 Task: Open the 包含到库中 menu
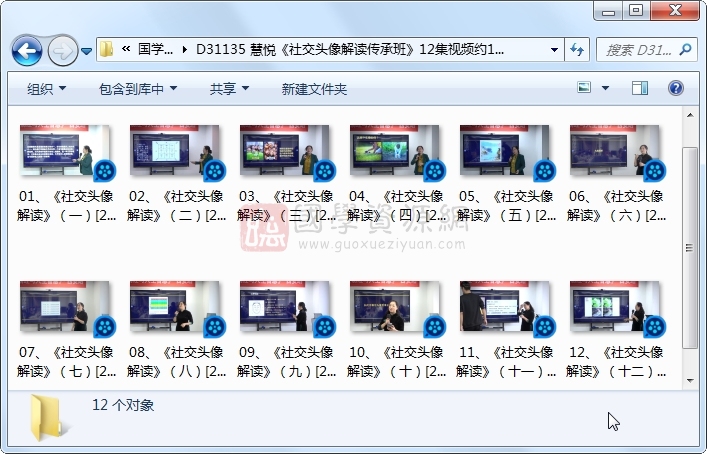(138, 89)
